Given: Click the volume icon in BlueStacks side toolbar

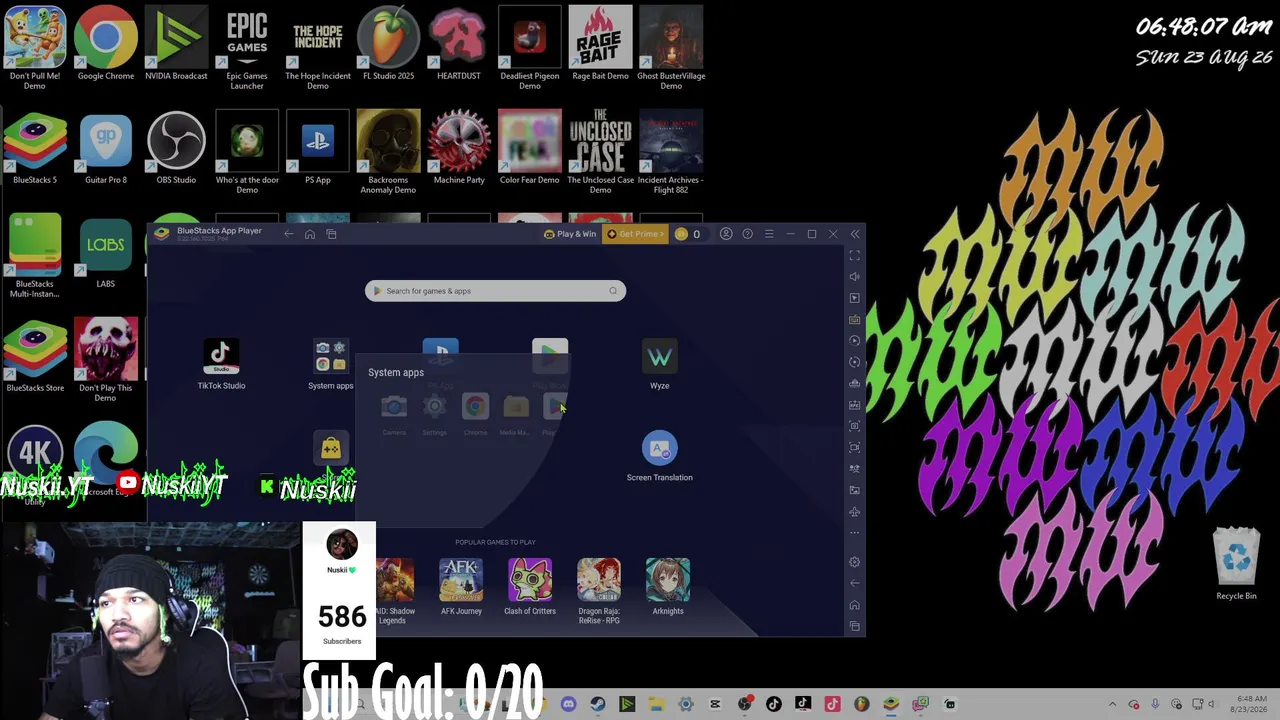Looking at the screenshot, I should click(854, 277).
